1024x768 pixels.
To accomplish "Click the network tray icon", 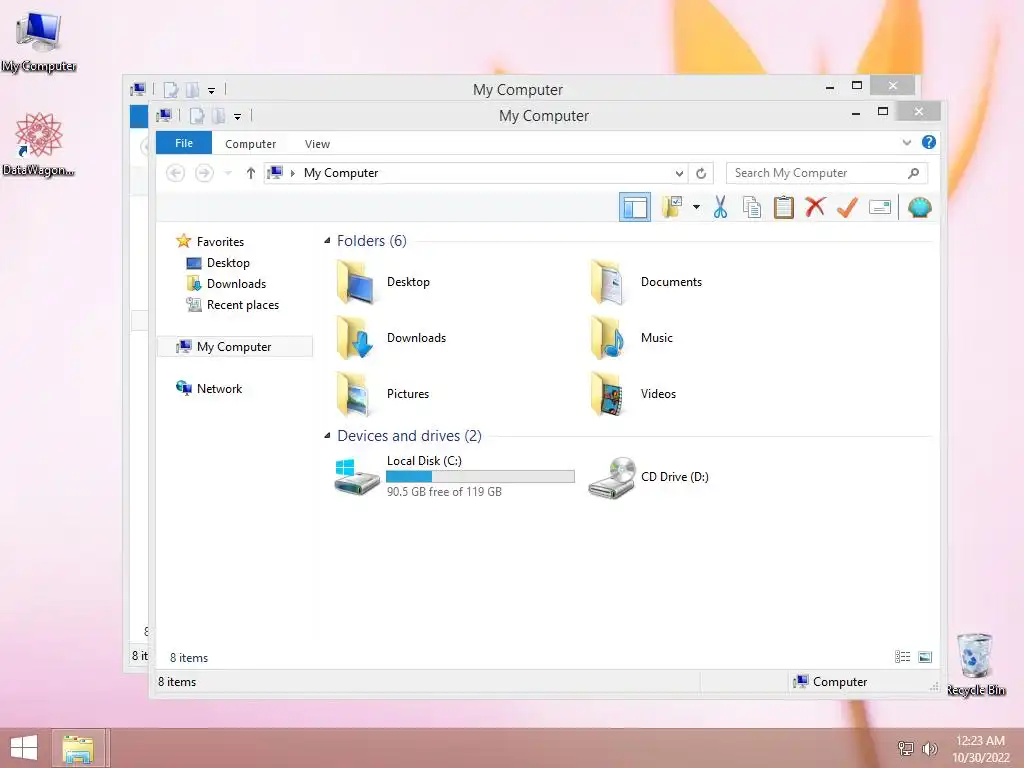I will coord(906,748).
